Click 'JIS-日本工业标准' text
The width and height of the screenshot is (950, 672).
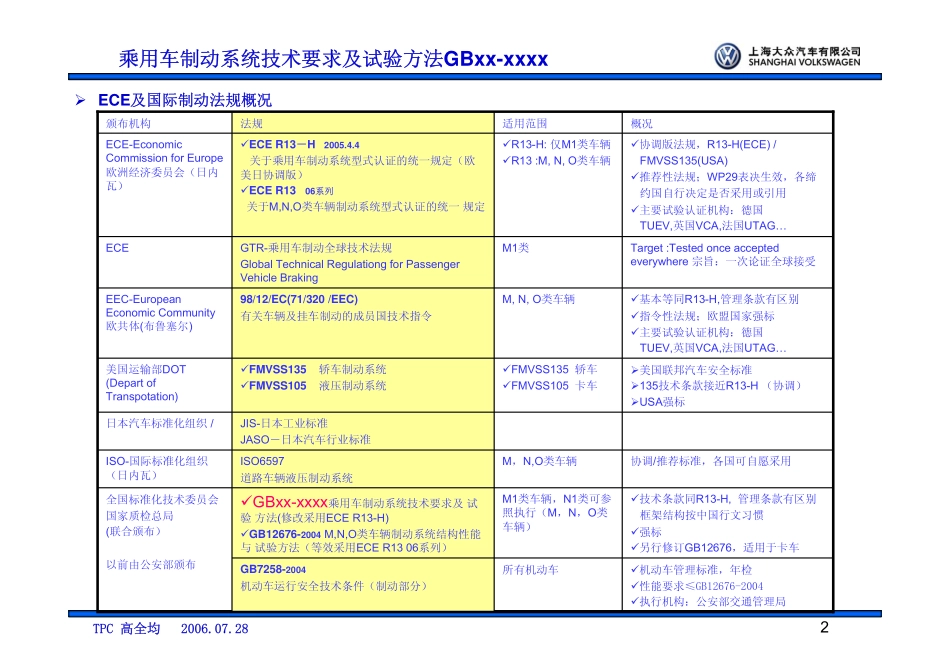coord(284,424)
